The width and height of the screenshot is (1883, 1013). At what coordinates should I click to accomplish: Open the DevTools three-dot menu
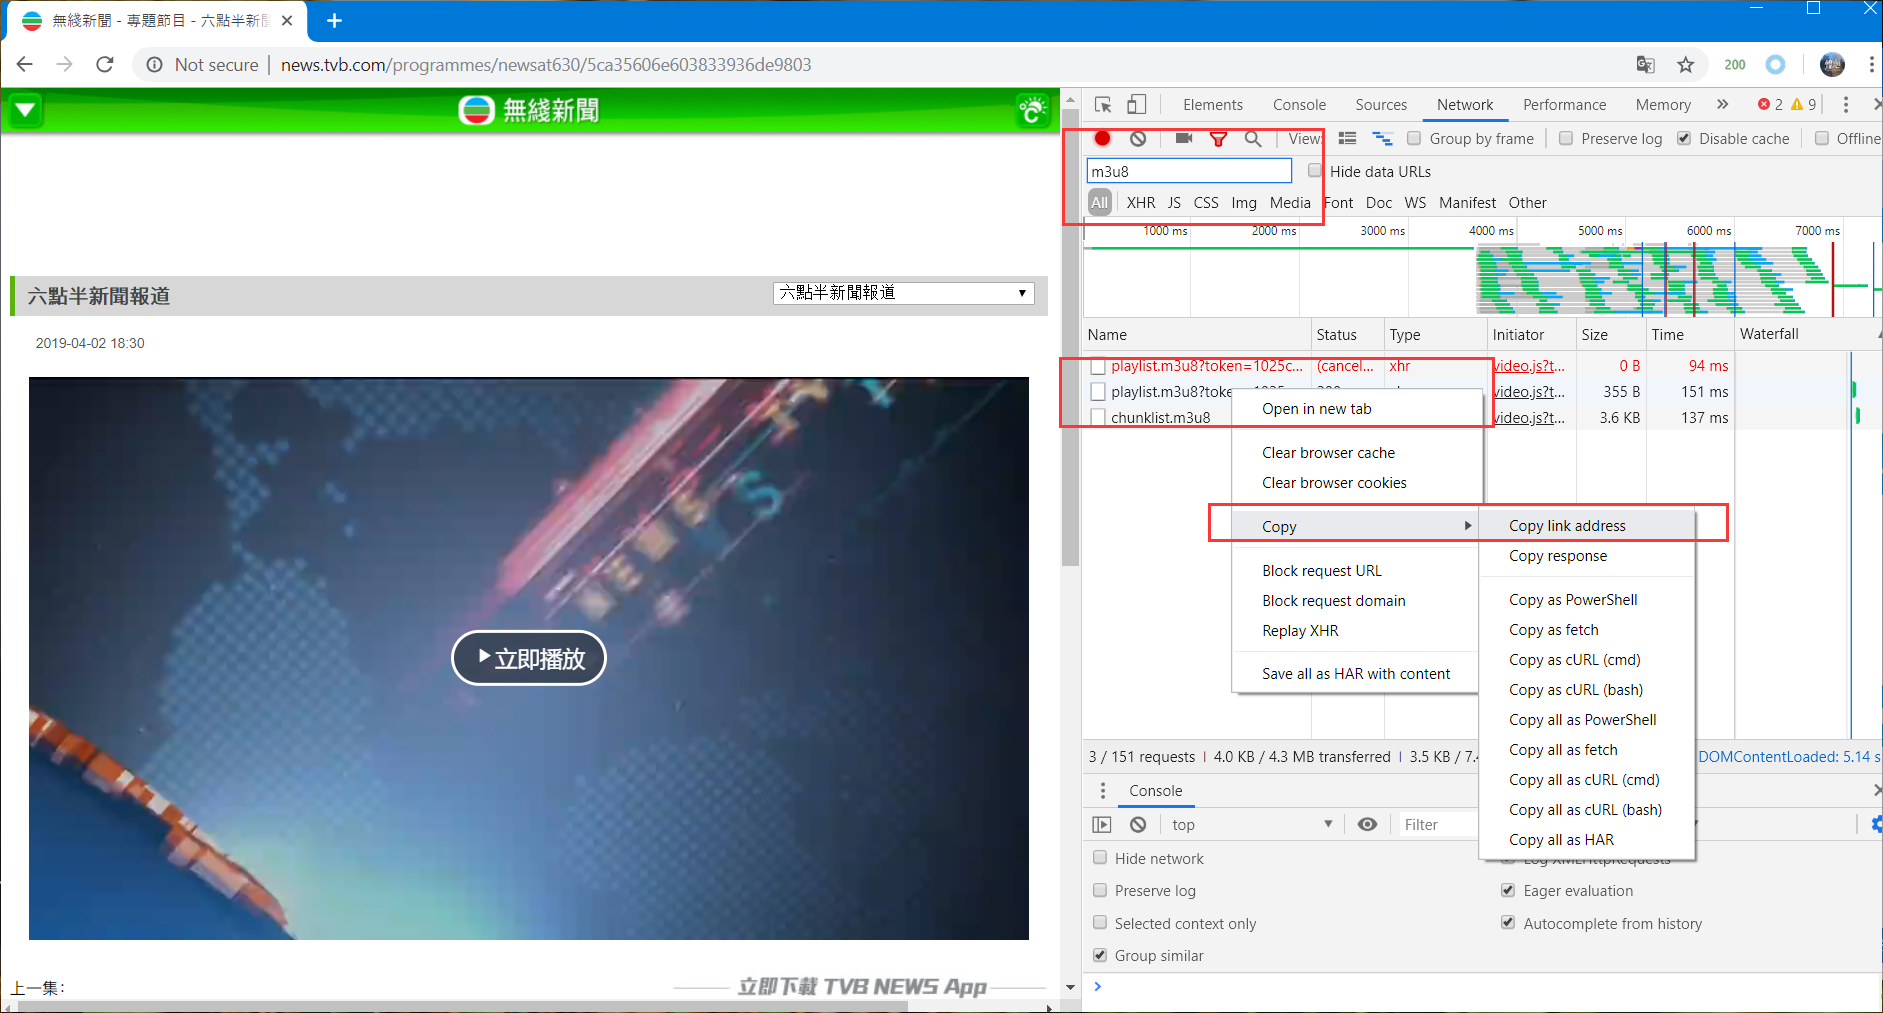point(1846,105)
